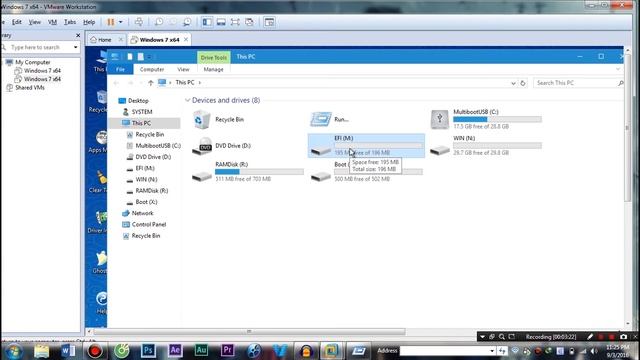Close the Windows 7 x64 VM tab
The image size is (640, 360).
(x=186, y=40)
